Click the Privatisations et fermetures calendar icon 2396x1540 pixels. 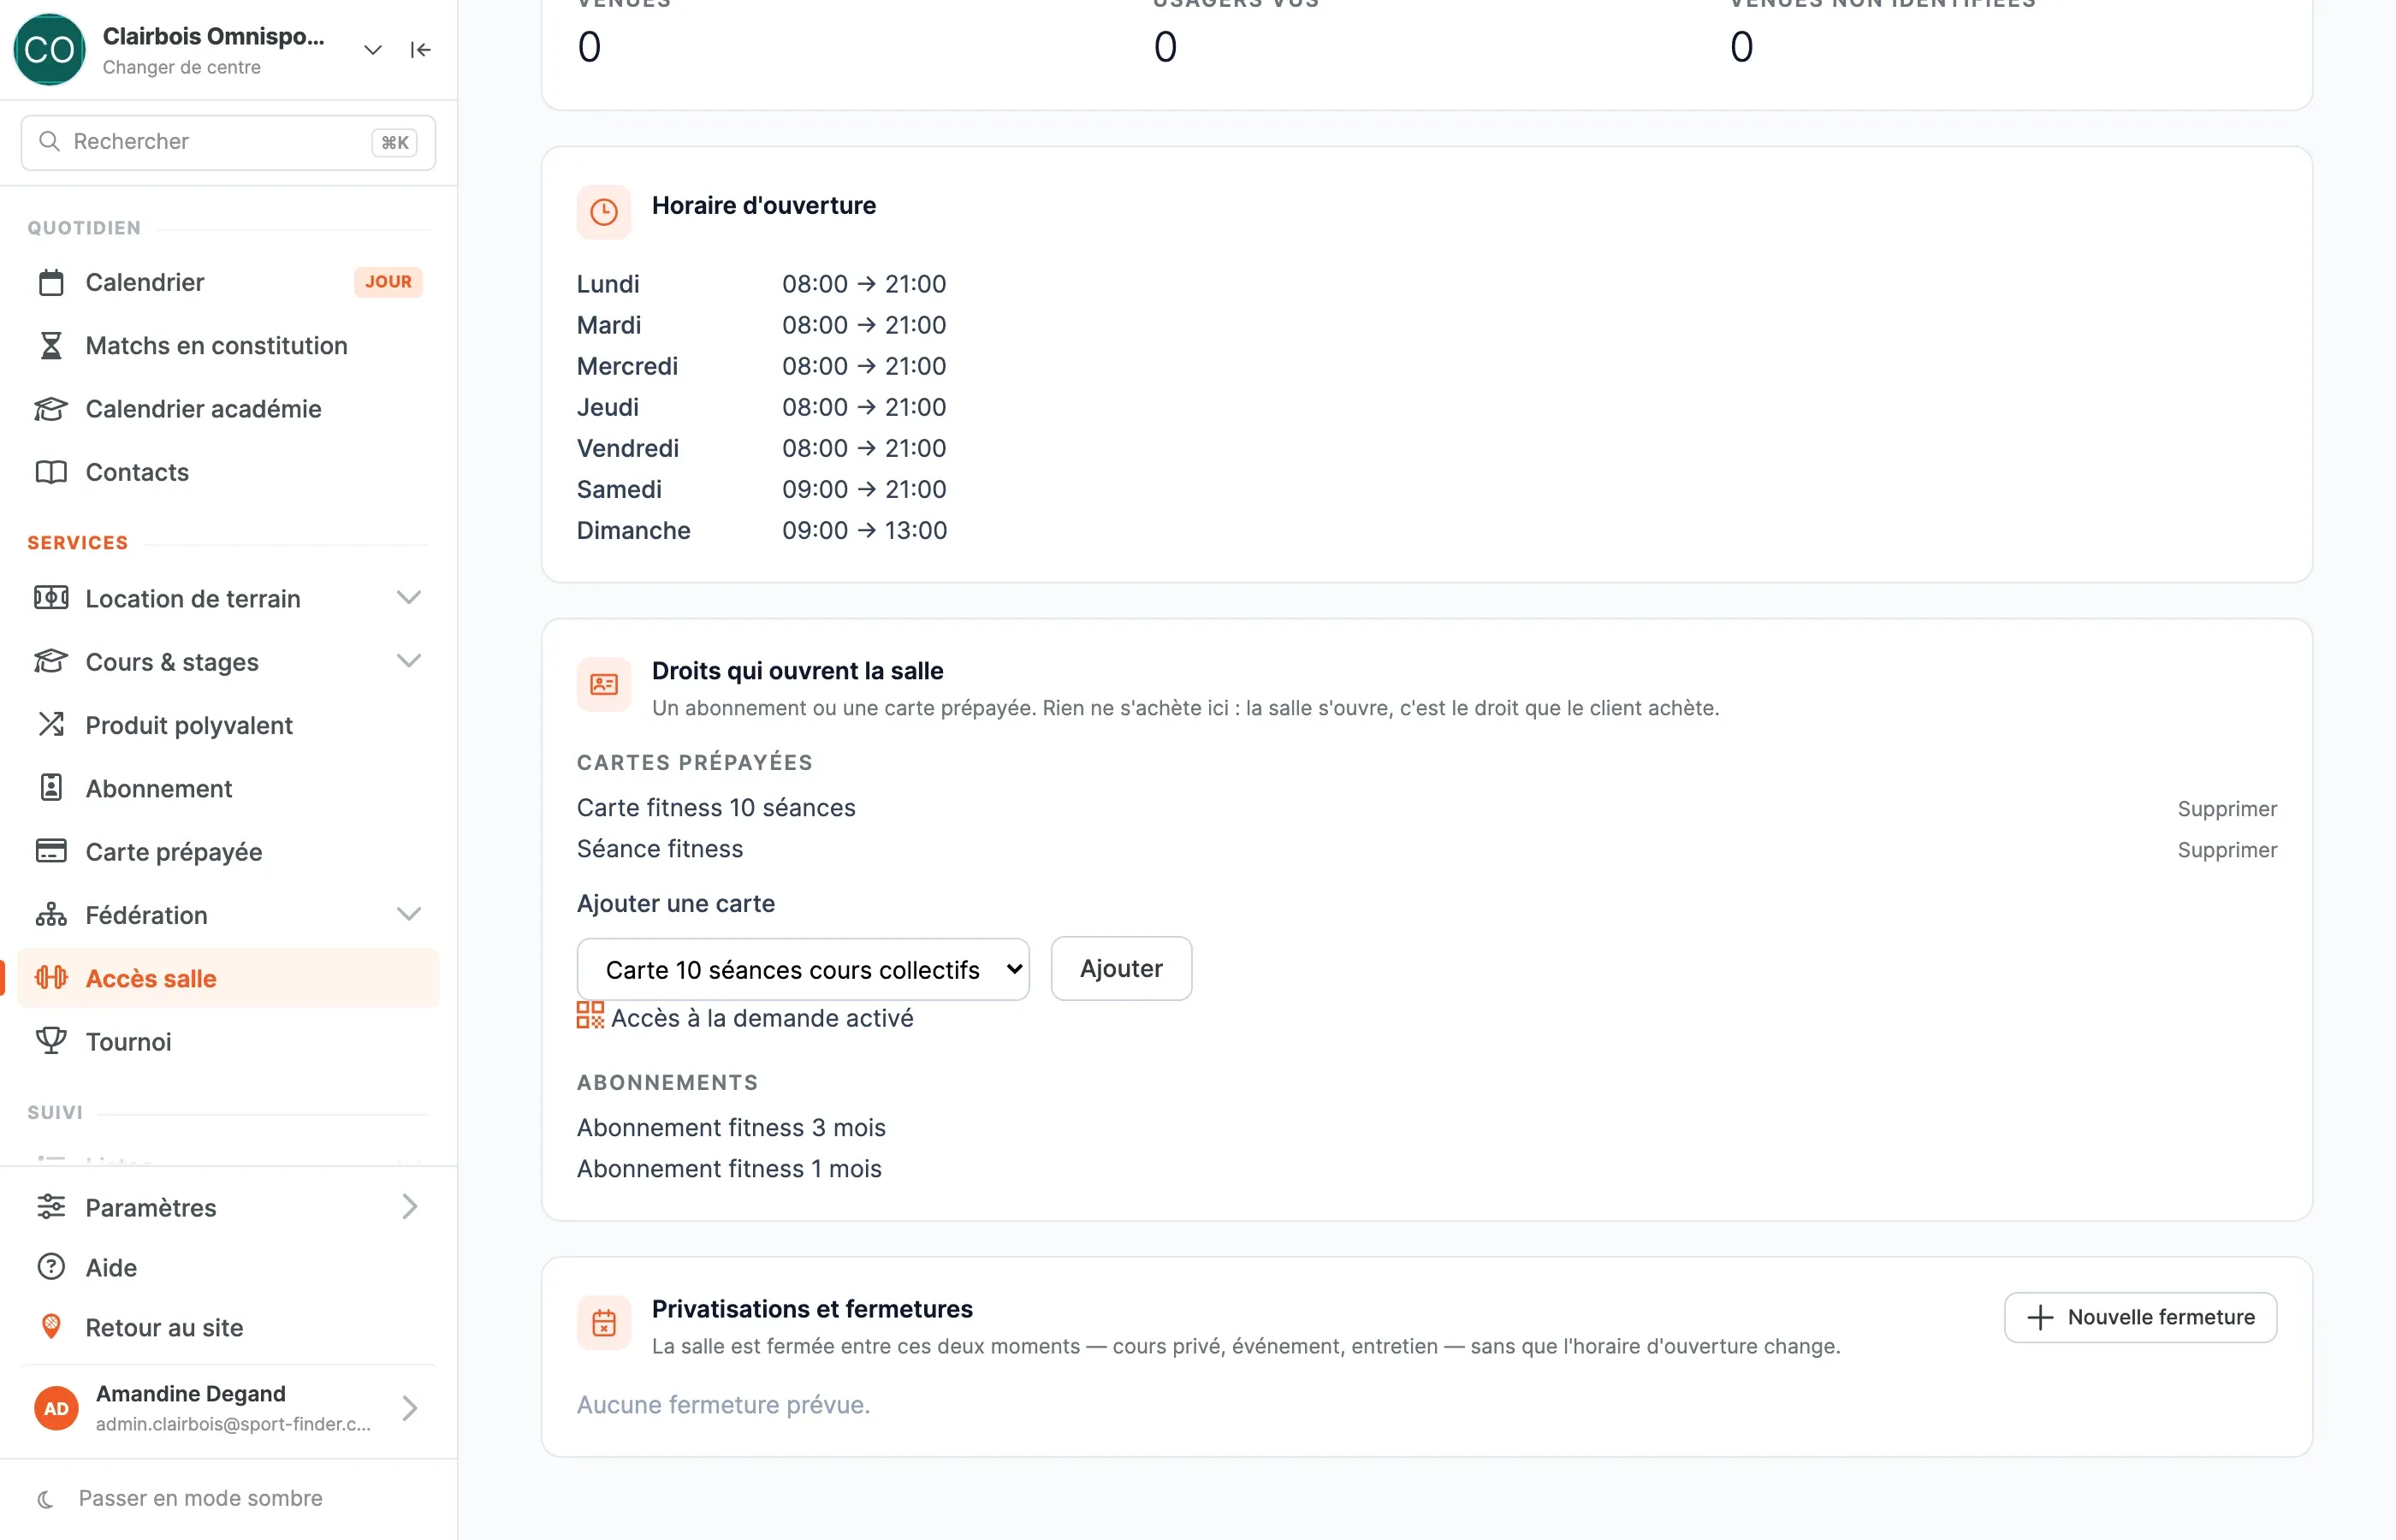tap(604, 1323)
